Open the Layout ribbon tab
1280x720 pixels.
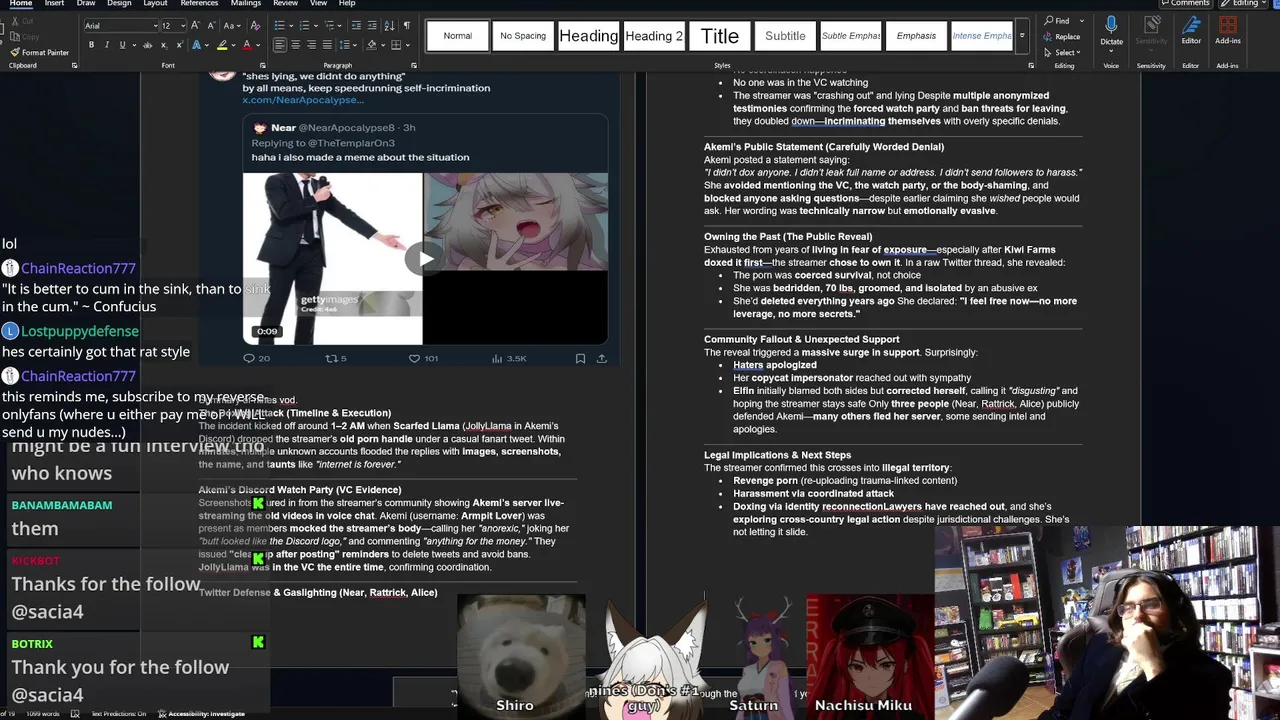[155, 3]
